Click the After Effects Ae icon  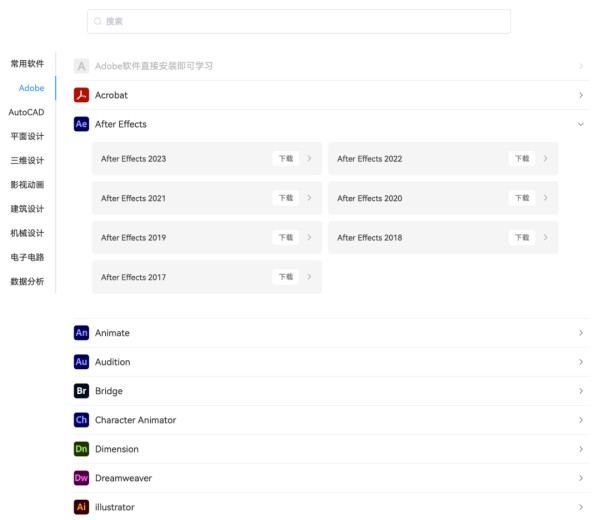pos(81,124)
